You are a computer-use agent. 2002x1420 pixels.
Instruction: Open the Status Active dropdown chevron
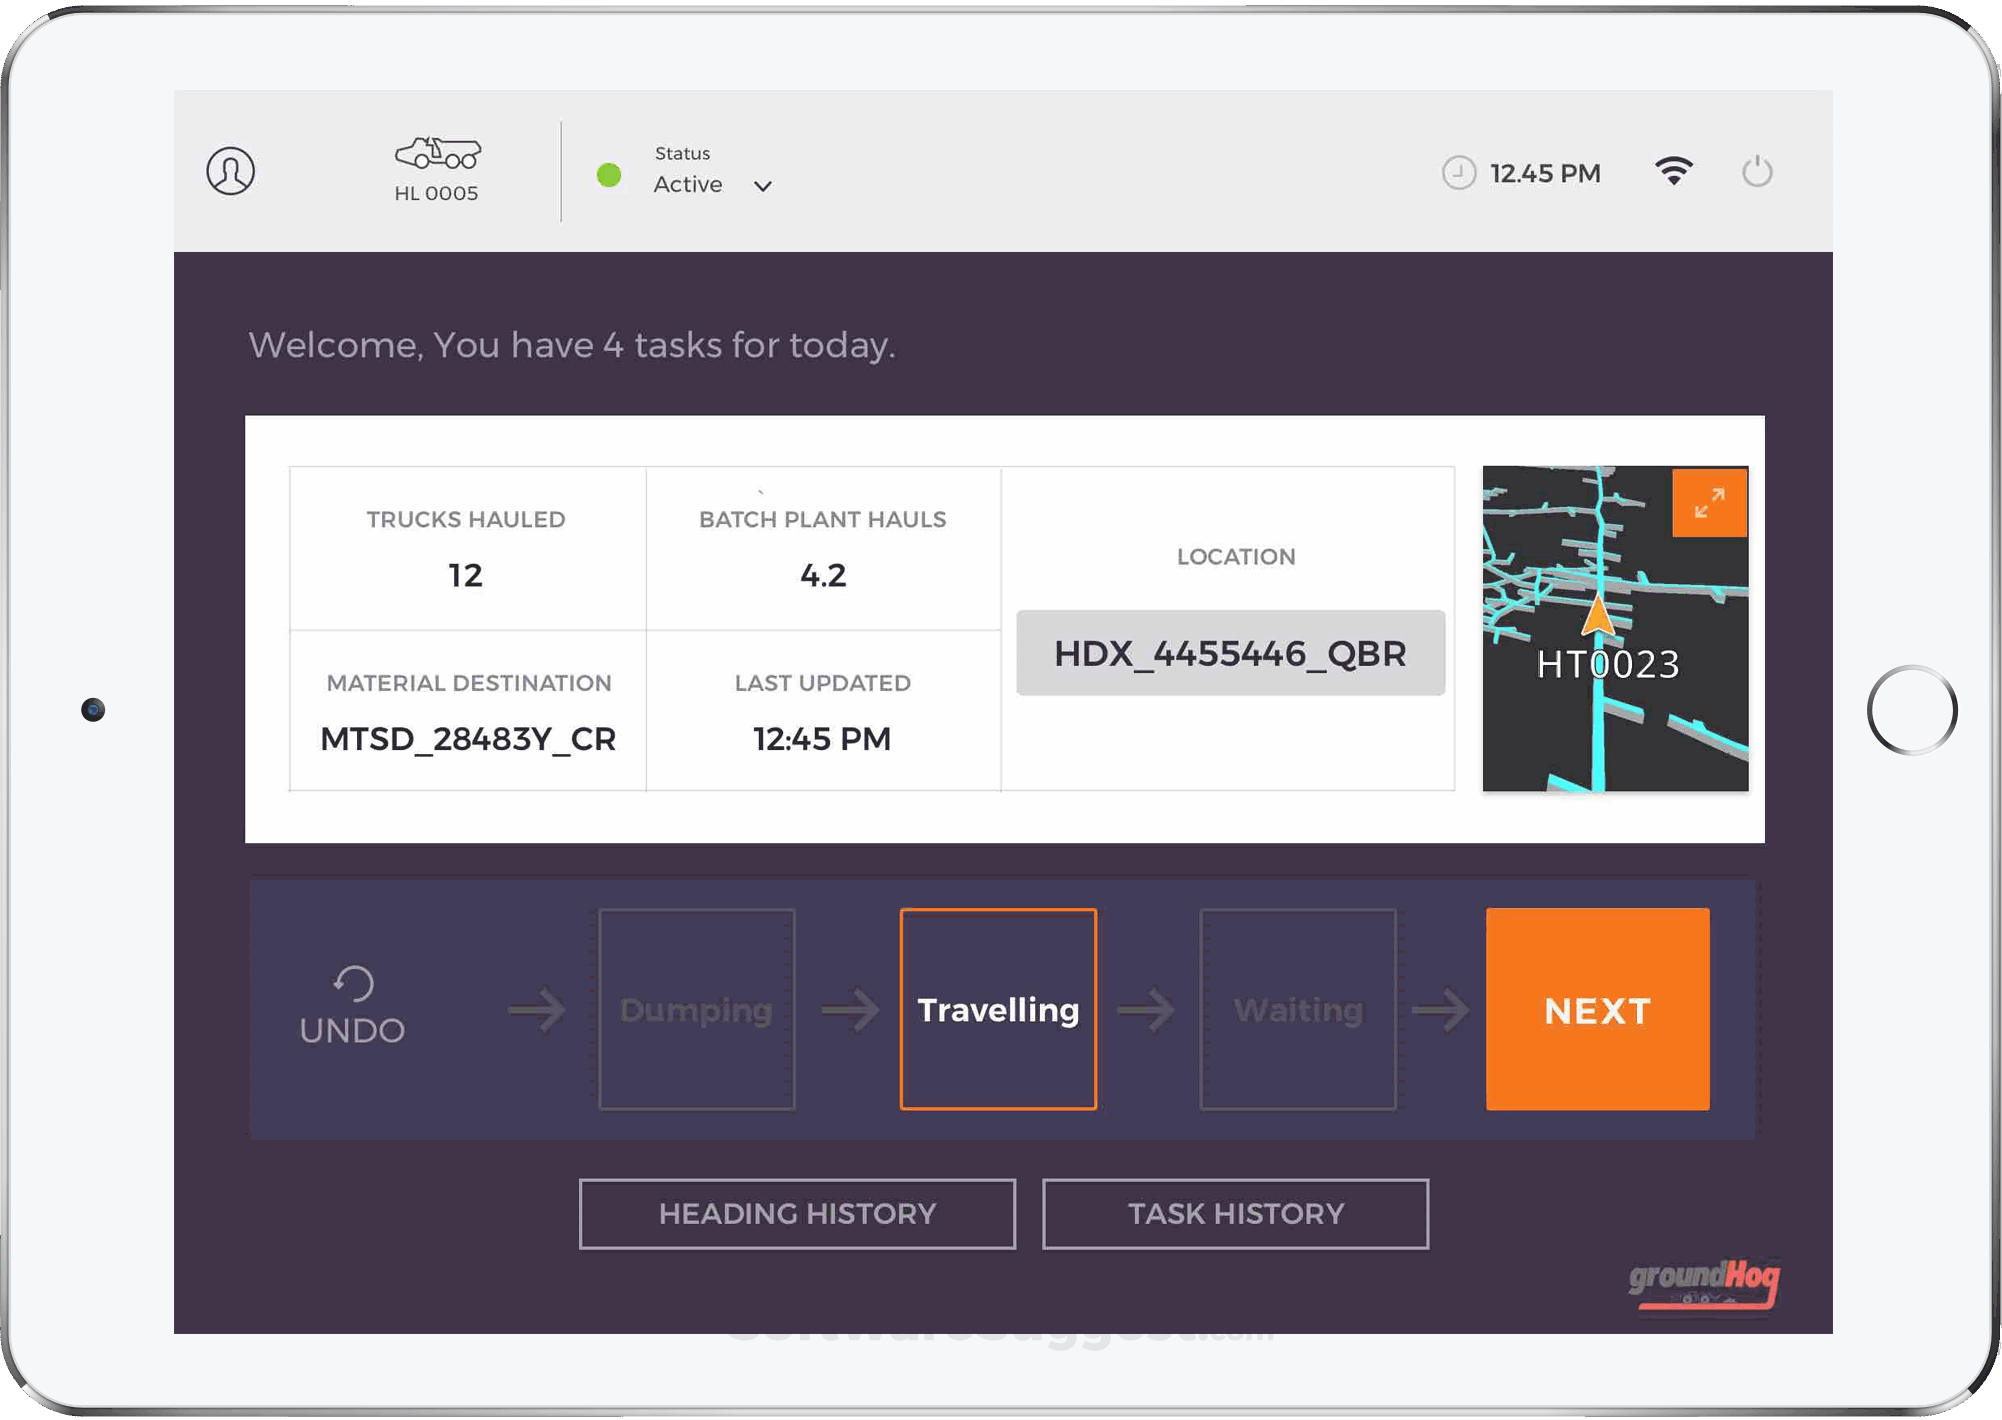point(763,186)
